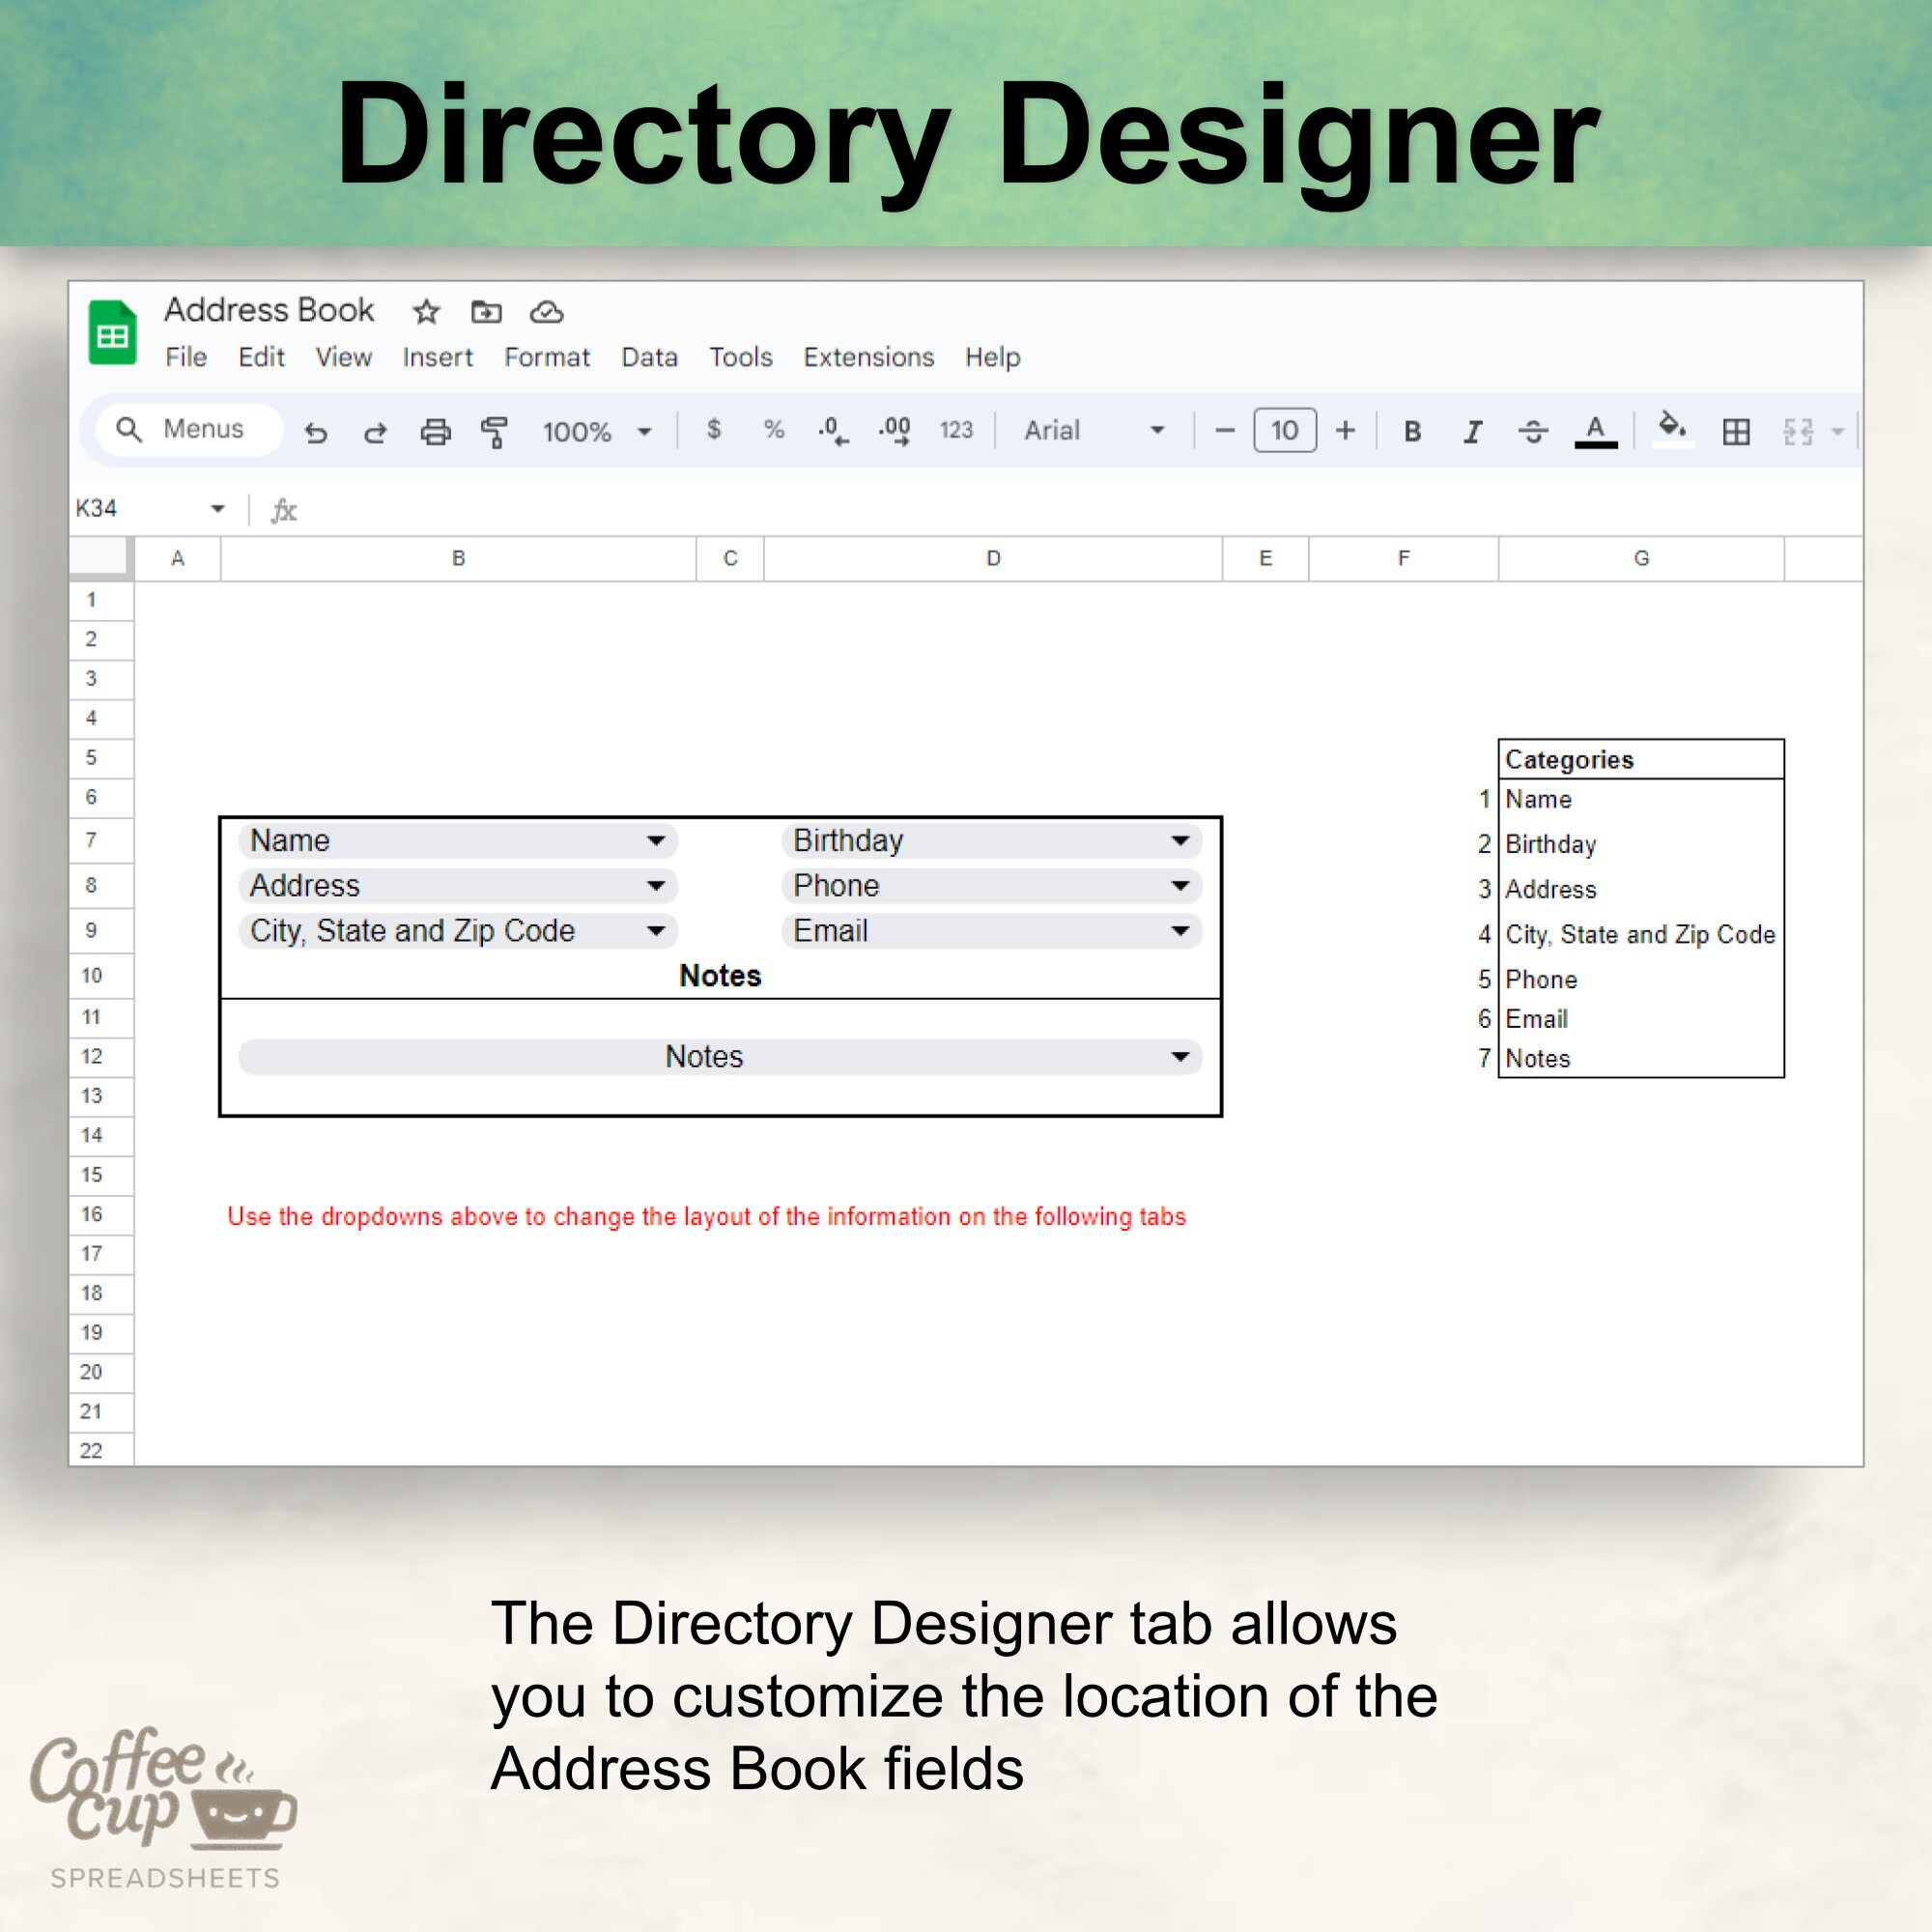Viewport: 1932px width, 1932px height.
Task: Open the Birthday field dropdown
Action: click(1180, 841)
